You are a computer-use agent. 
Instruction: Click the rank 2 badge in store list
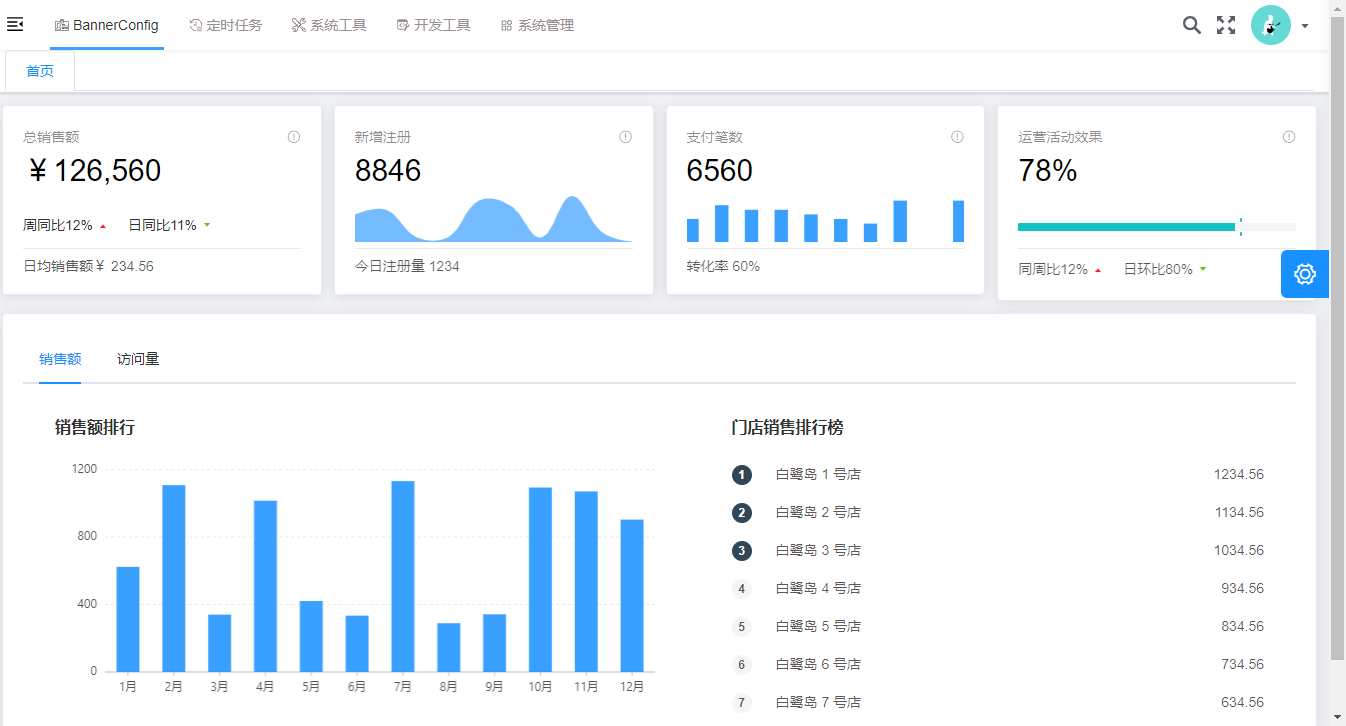tap(741, 513)
